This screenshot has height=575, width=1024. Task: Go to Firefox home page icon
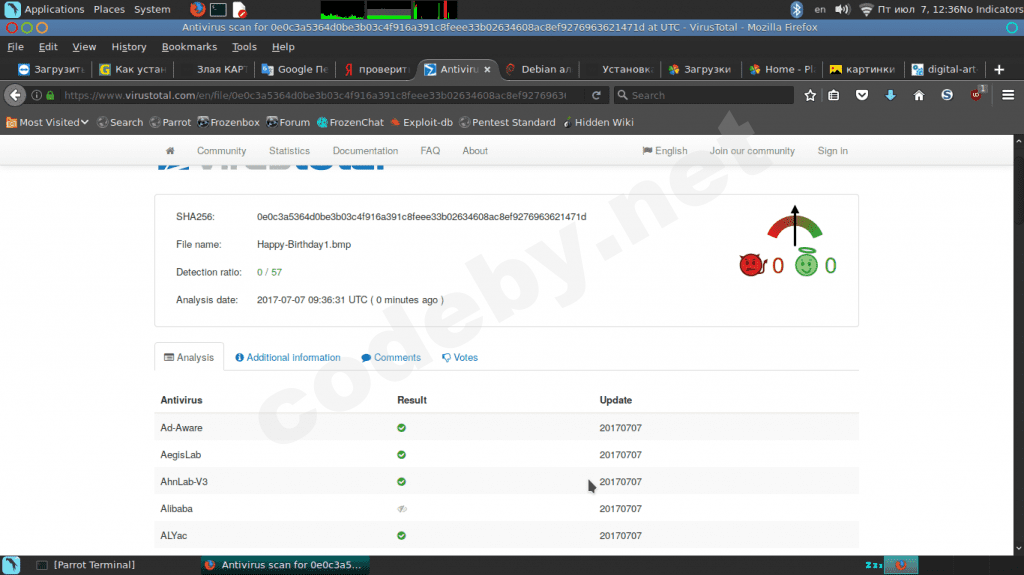[x=919, y=95]
